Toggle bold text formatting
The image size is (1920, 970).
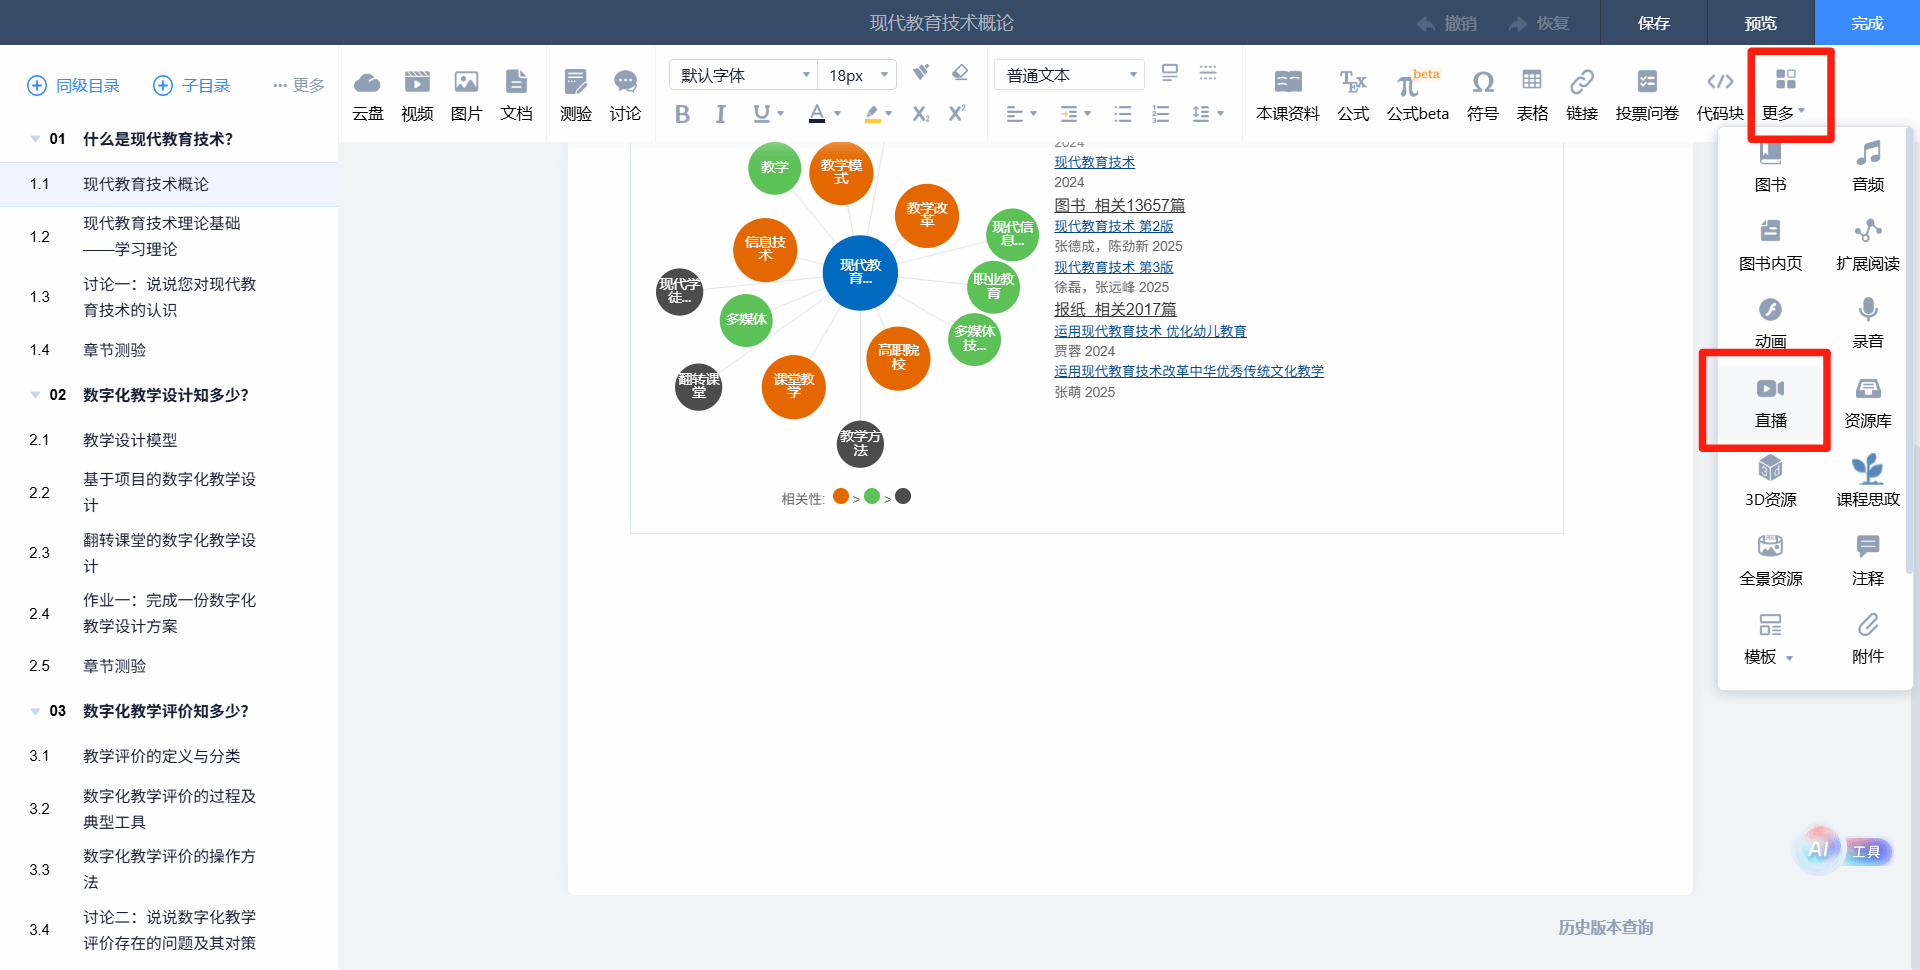(x=682, y=114)
